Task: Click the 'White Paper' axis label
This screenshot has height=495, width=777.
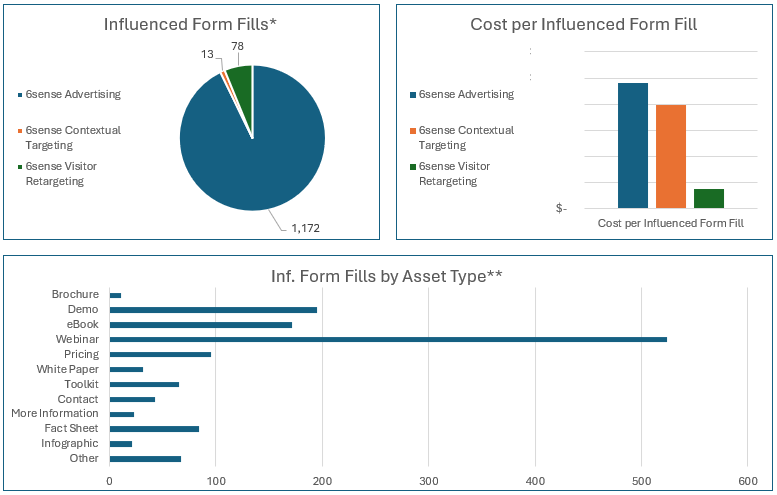Action: coord(67,369)
